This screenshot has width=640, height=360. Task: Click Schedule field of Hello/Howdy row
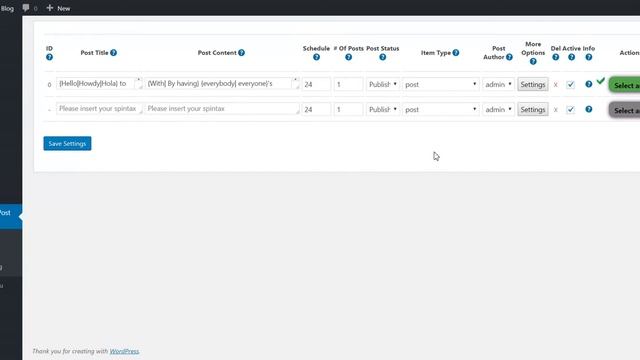tap(316, 84)
